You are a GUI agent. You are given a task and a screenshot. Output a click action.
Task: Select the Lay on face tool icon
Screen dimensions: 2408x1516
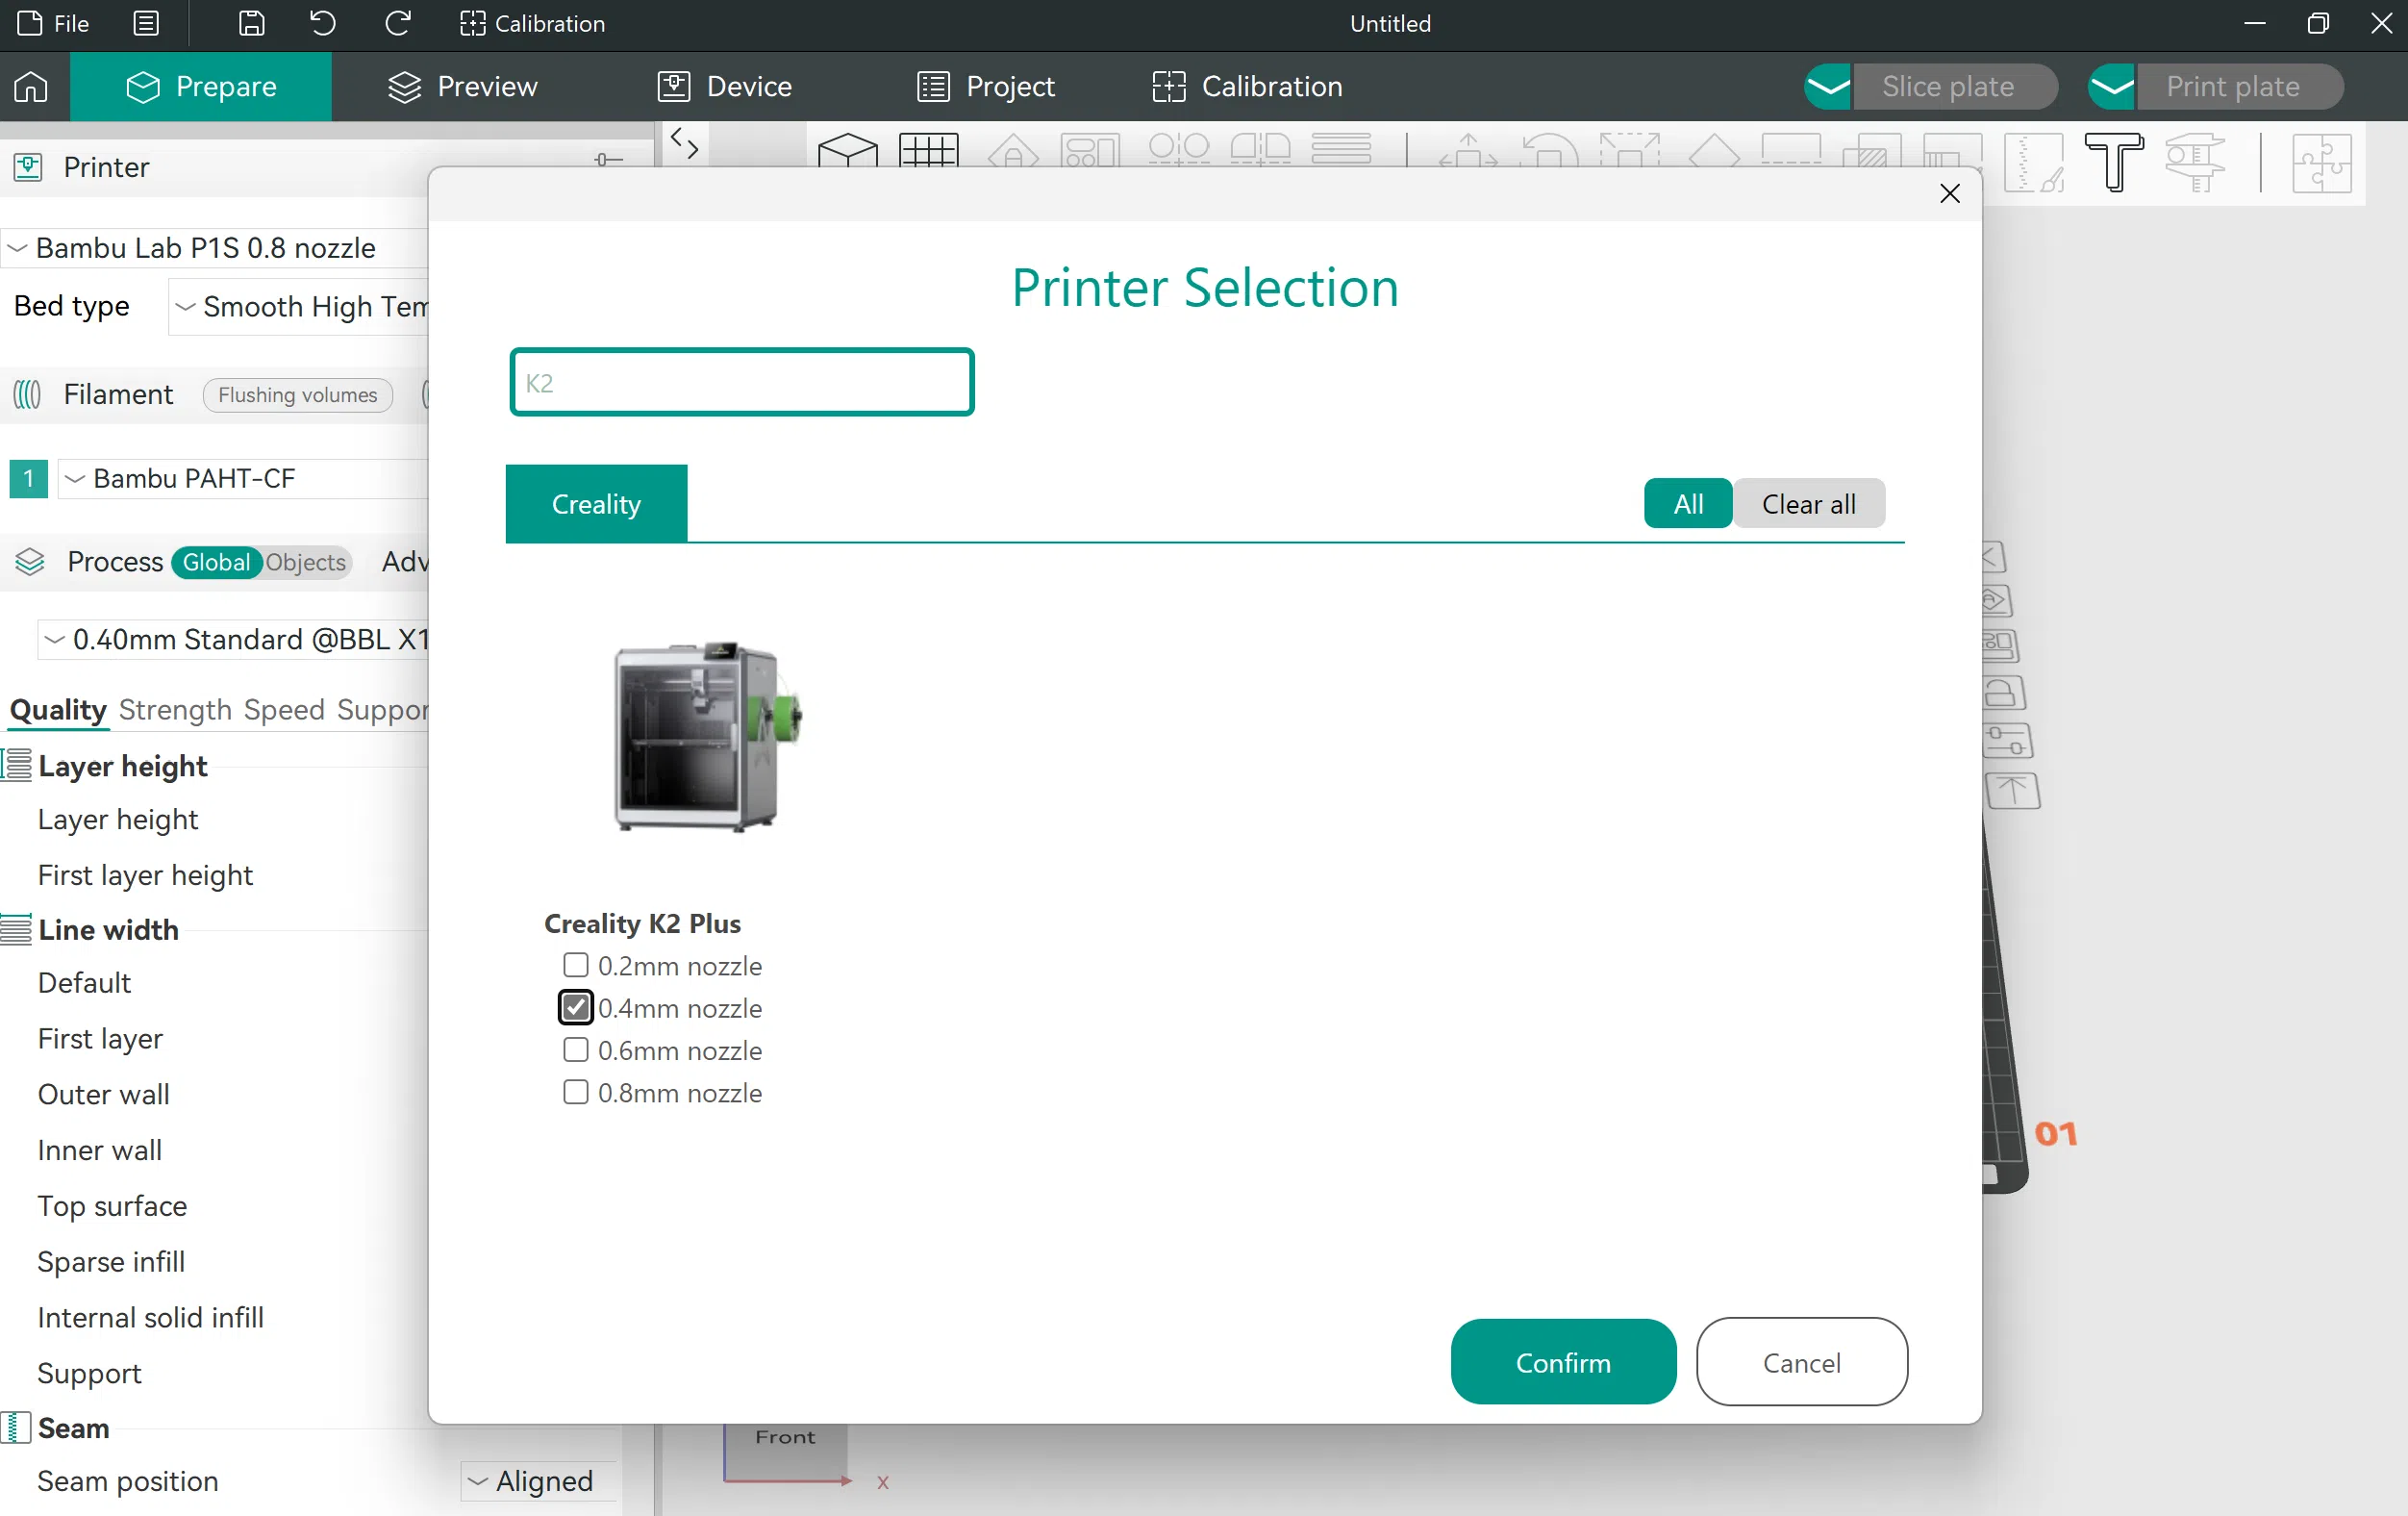click(1714, 150)
